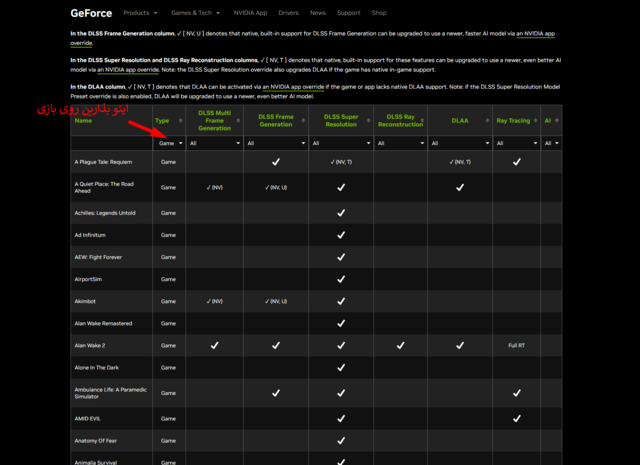This screenshot has width=640, height=465.
Task: Open the Products menu
Action: [141, 13]
